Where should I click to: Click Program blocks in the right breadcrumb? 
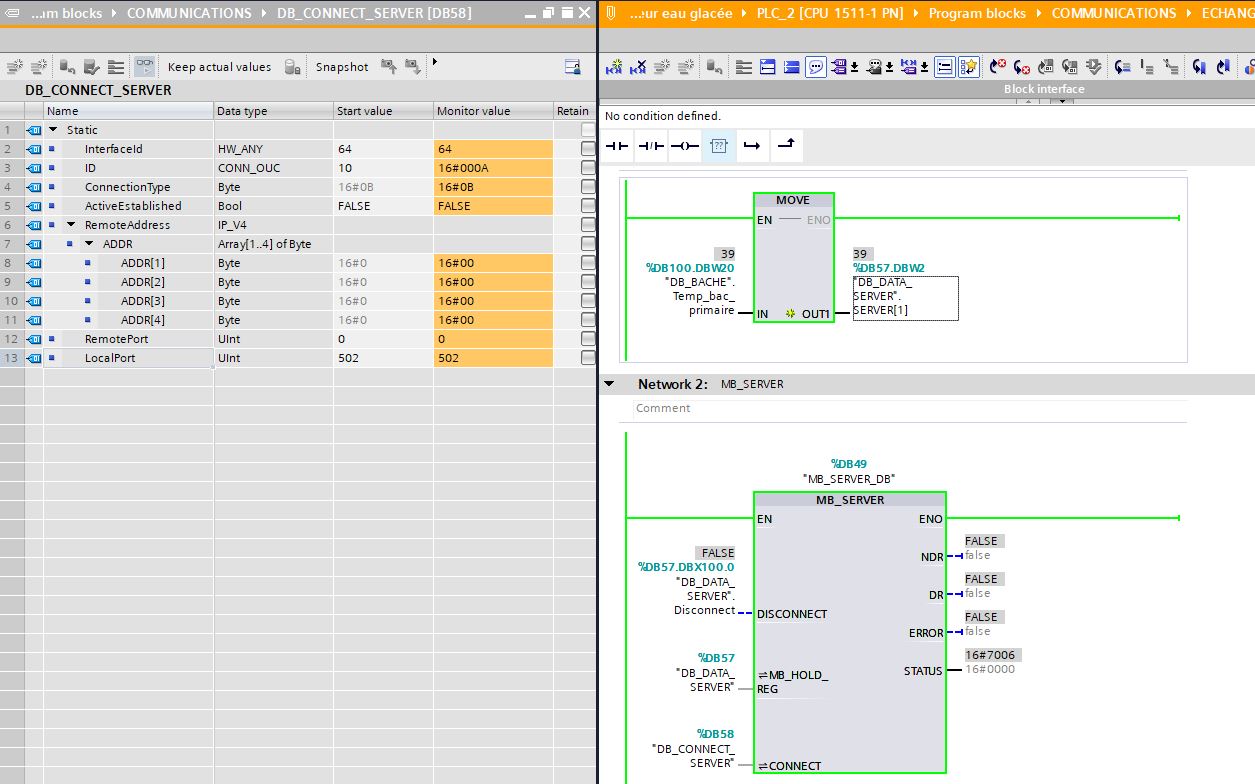click(977, 13)
